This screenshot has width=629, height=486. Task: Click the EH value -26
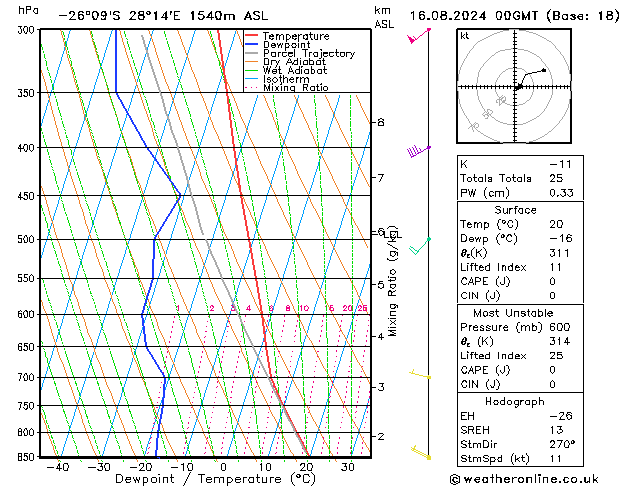click(560, 416)
